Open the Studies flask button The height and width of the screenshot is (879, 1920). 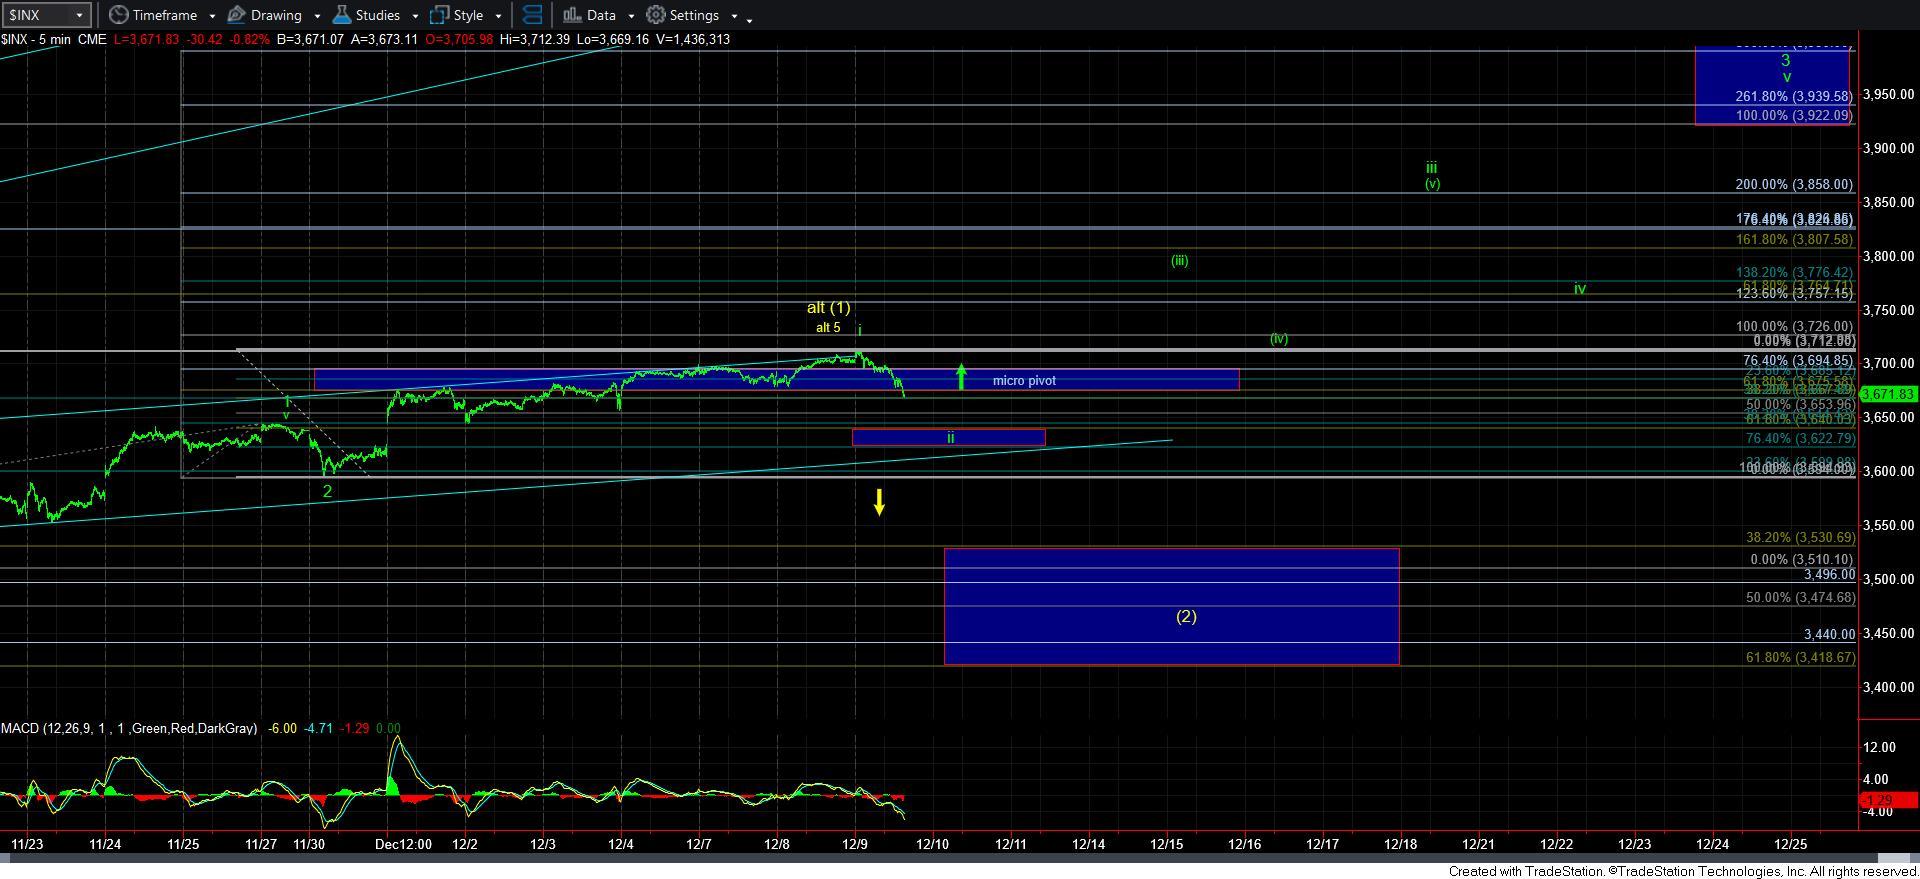point(366,15)
